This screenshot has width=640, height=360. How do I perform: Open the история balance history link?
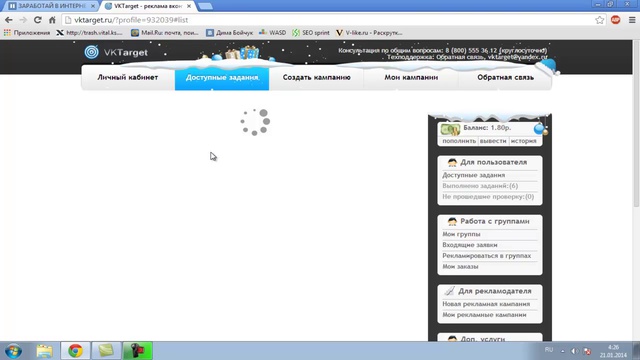coord(523,141)
